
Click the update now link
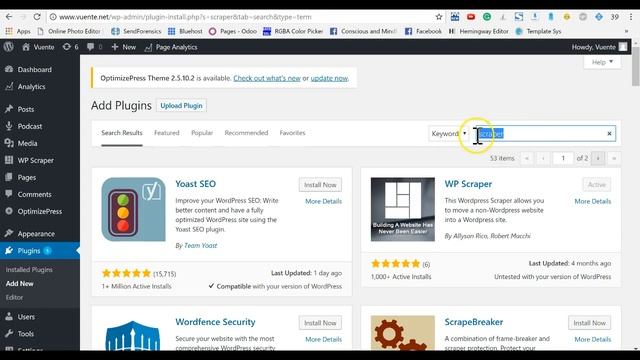pyautogui.click(x=329, y=78)
